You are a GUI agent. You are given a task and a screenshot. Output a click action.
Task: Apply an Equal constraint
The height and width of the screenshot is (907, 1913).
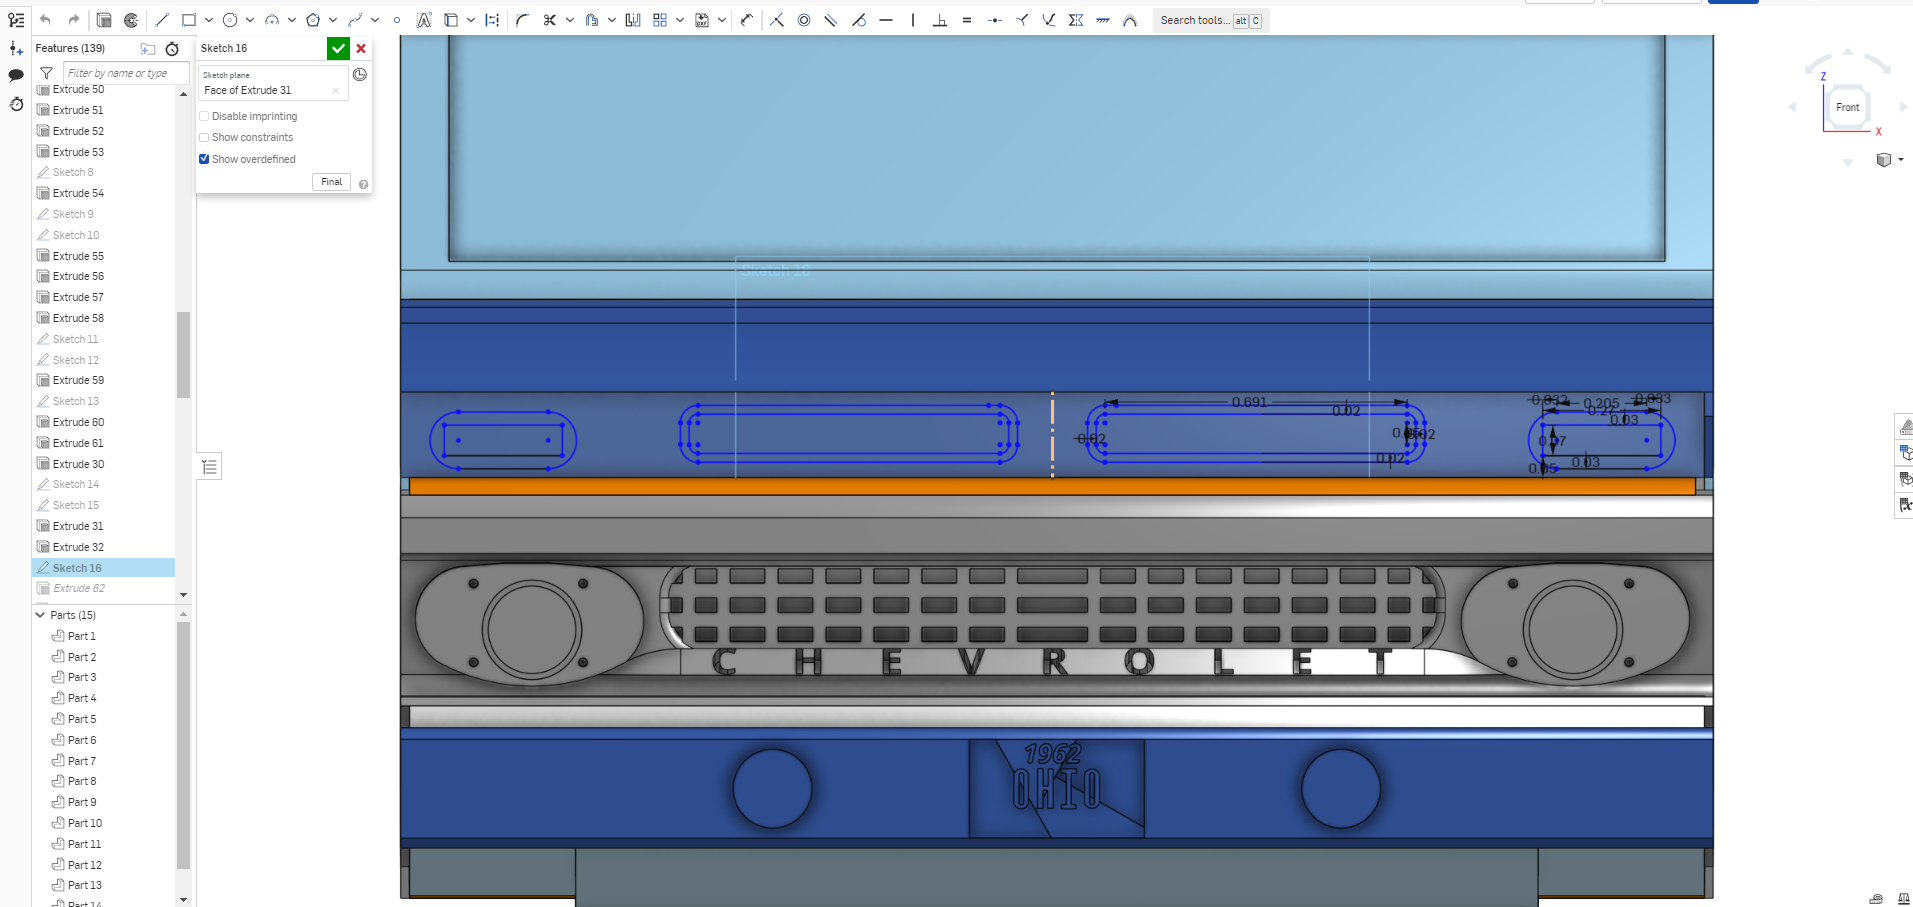pos(968,20)
